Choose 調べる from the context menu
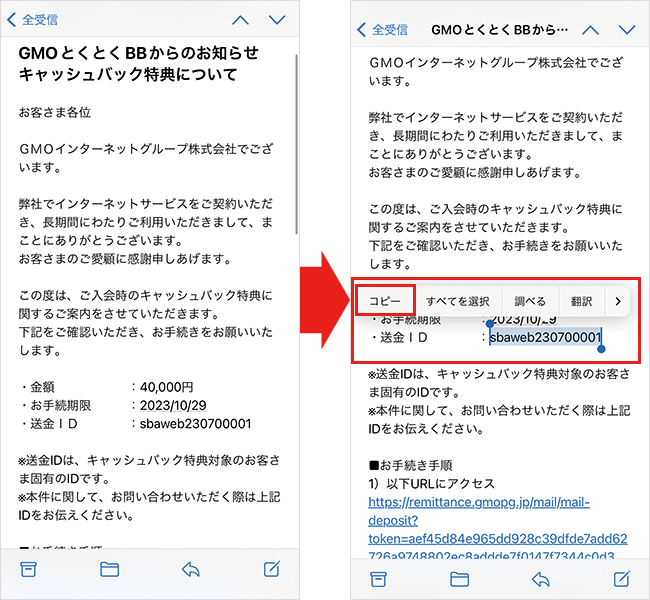This screenshot has height=600, width=650. point(530,300)
